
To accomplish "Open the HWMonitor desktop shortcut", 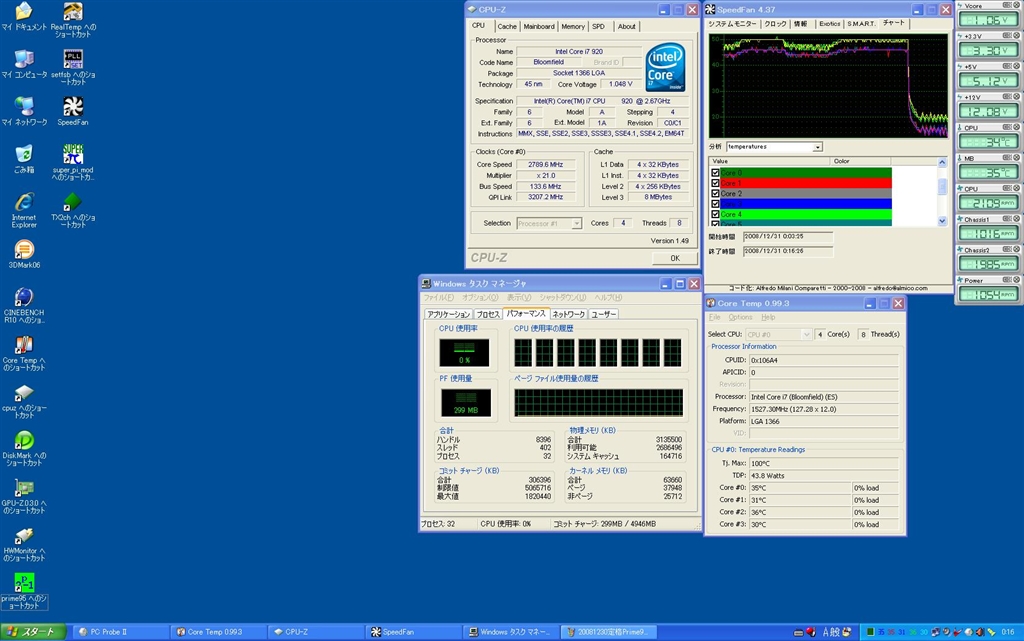I will (x=24, y=537).
